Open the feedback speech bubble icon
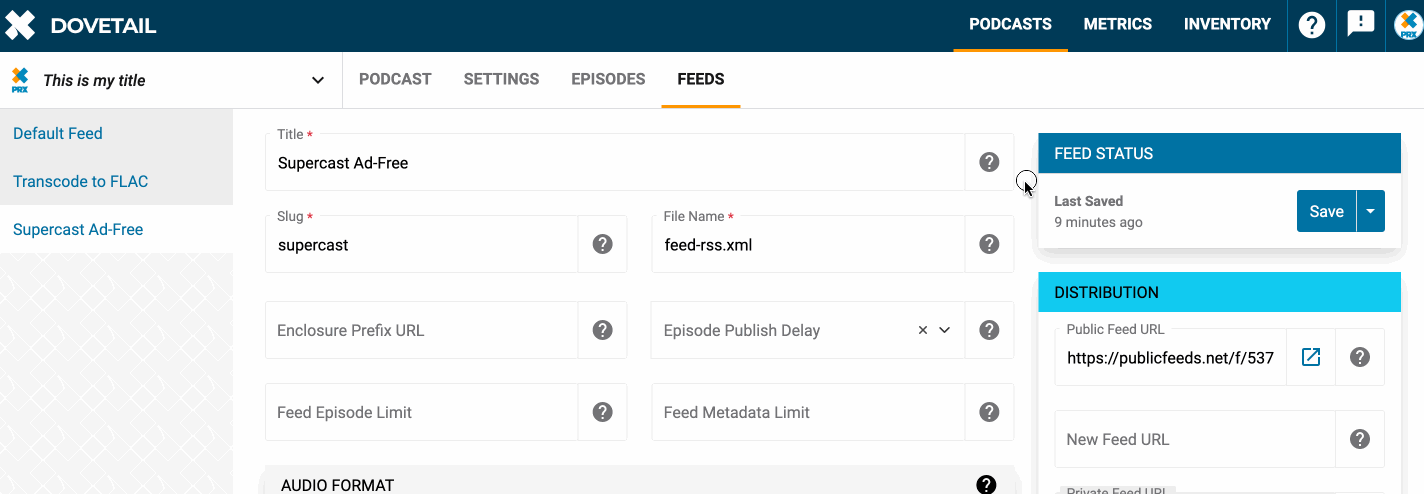Viewport: 1424px width, 494px height. tap(1361, 24)
